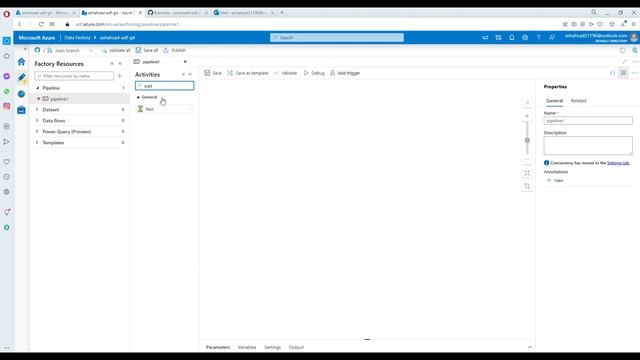Click Debug on the pipeline toolbar

tap(314, 73)
